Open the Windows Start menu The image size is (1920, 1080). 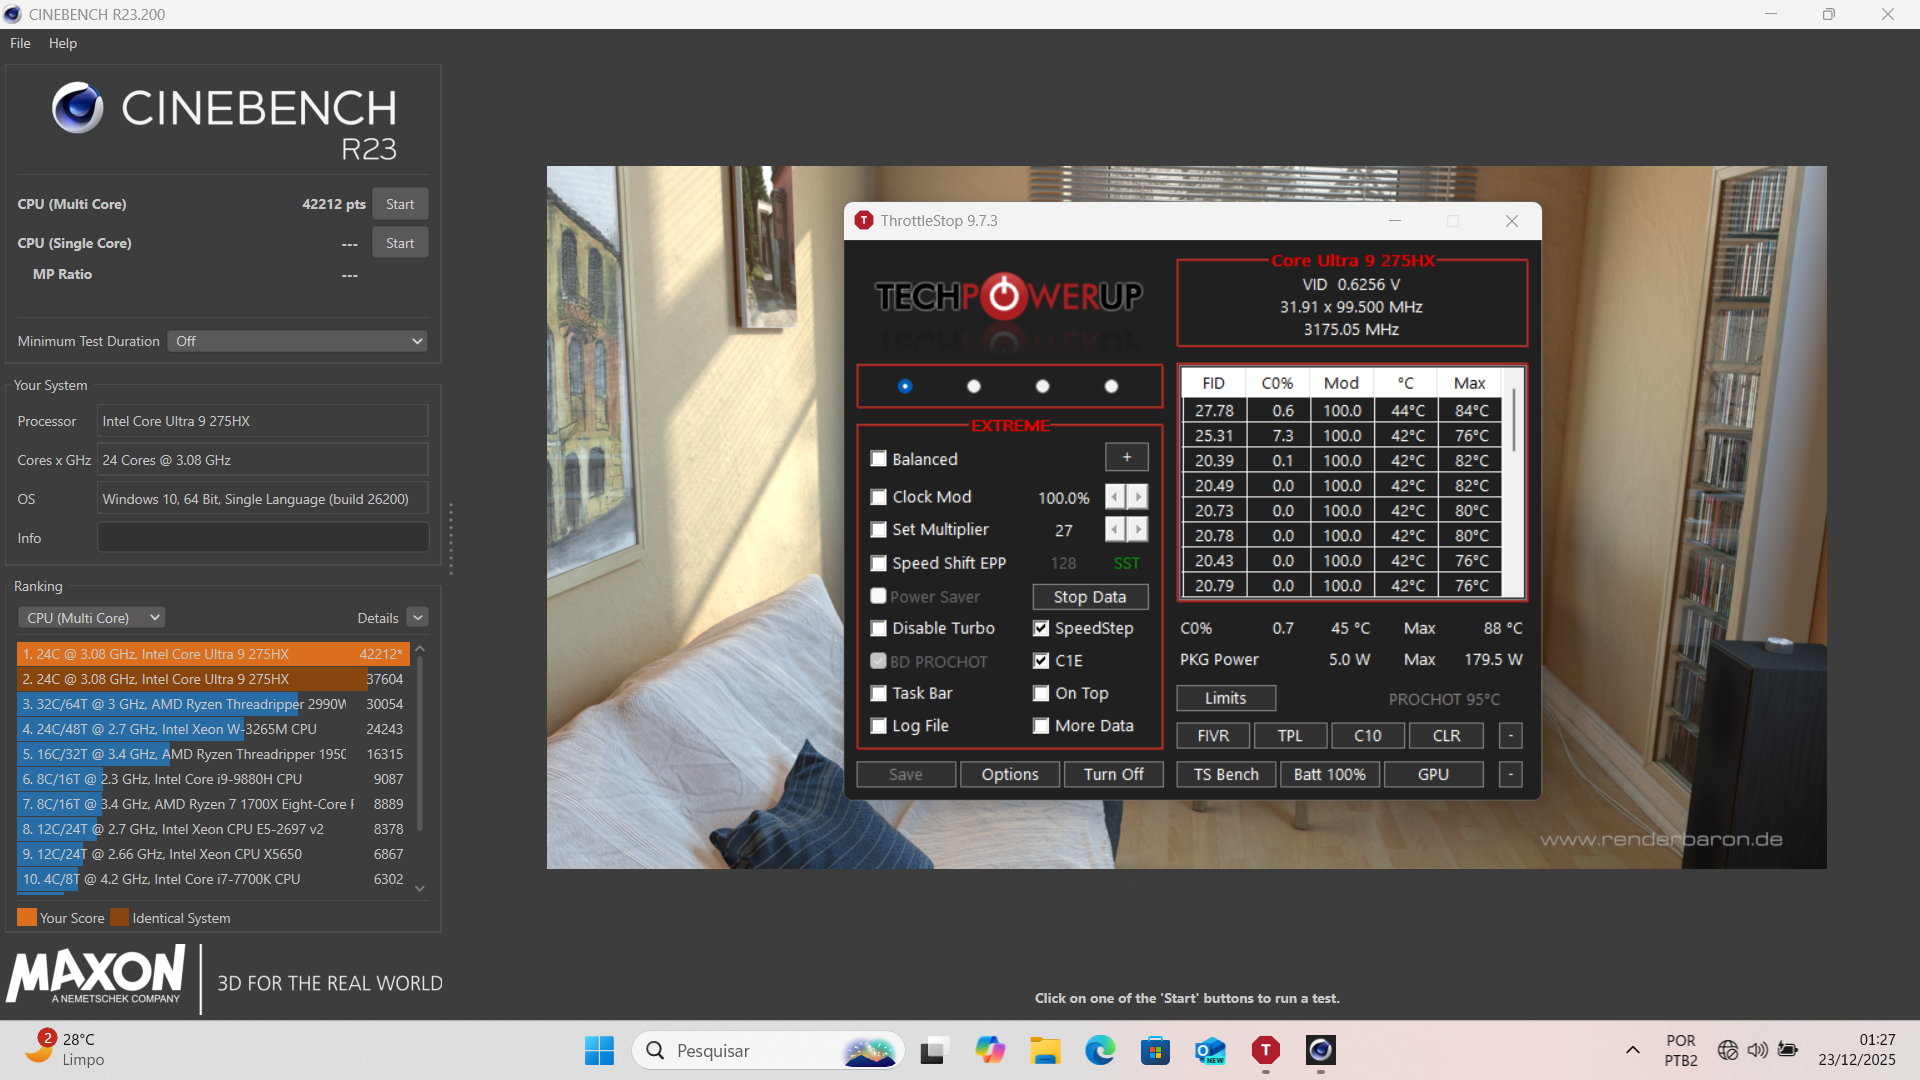[599, 1050]
